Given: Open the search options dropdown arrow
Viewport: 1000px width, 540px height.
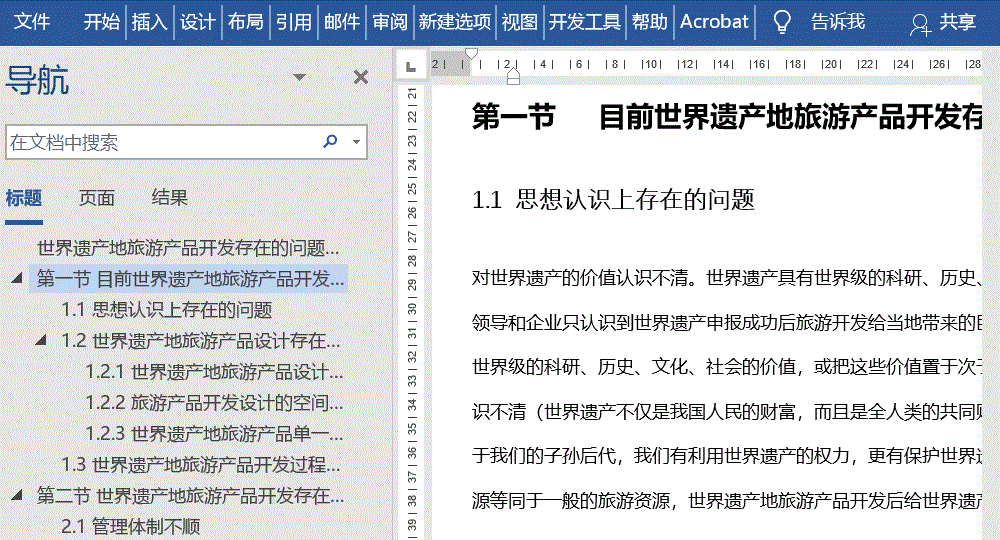Looking at the screenshot, I should point(357,142).
